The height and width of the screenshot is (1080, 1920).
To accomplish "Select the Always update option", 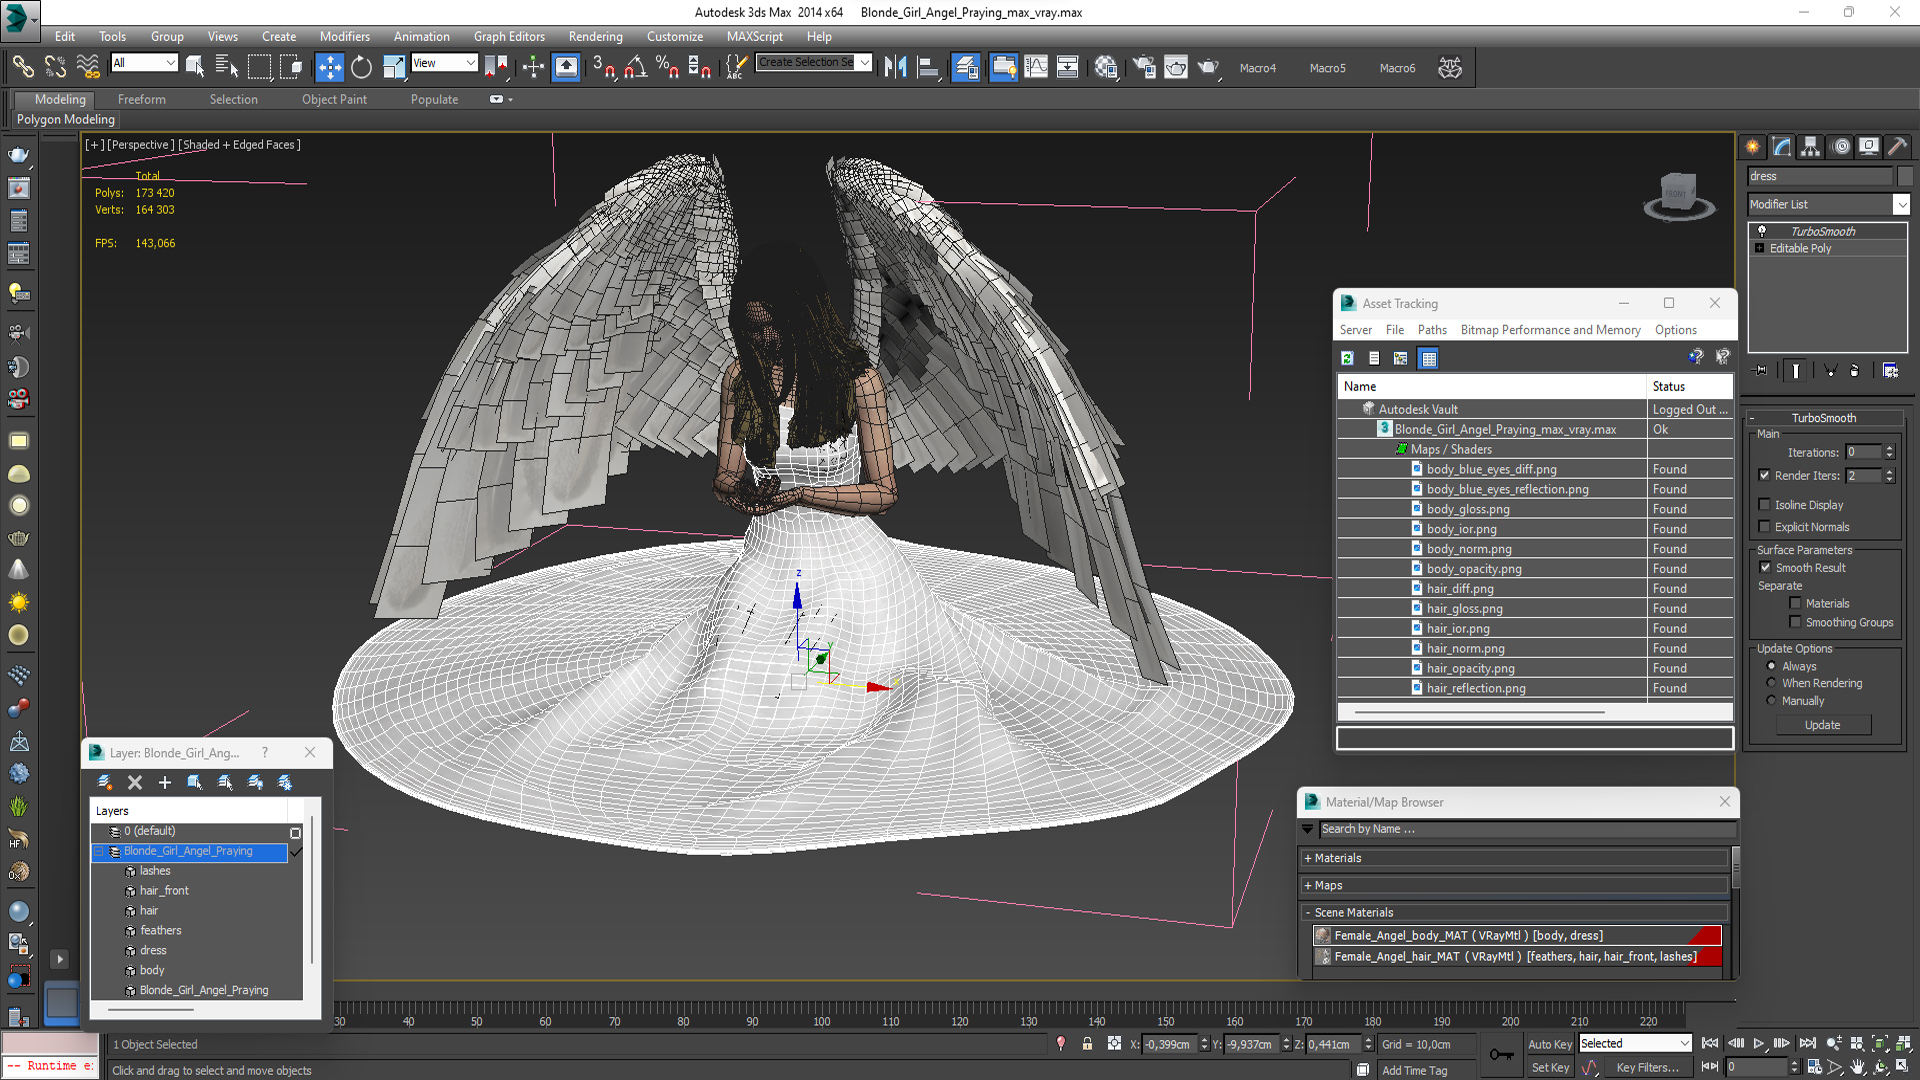I will [x=1771, y=666].
